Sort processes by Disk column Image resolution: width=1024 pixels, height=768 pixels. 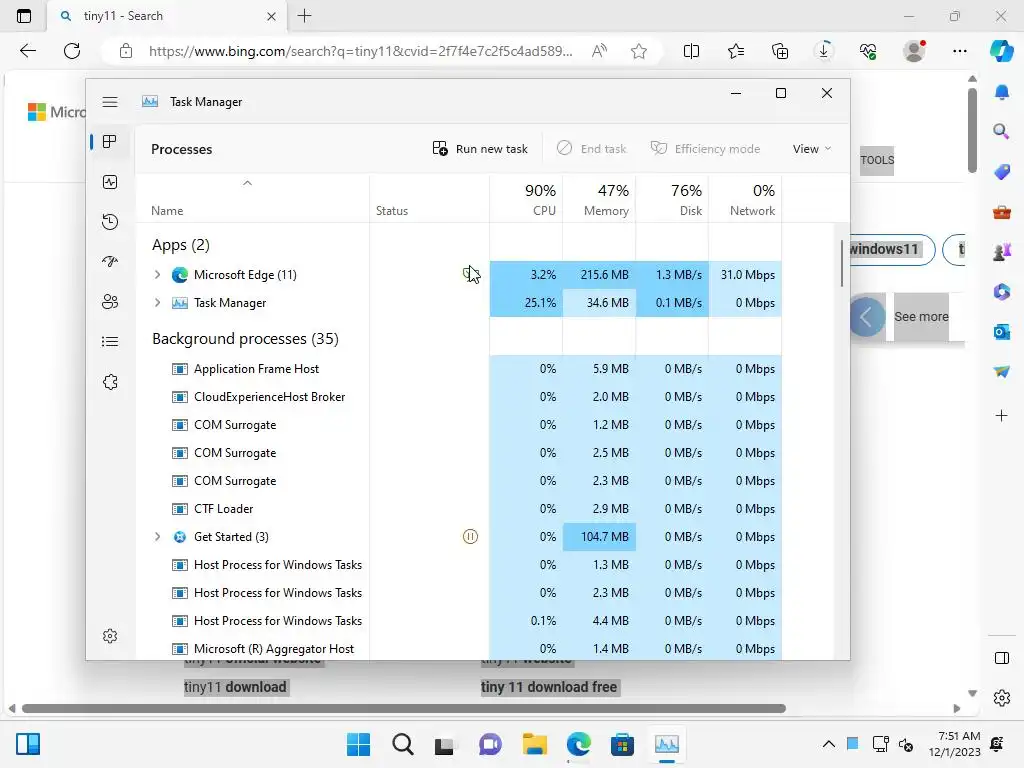(673, 200)
